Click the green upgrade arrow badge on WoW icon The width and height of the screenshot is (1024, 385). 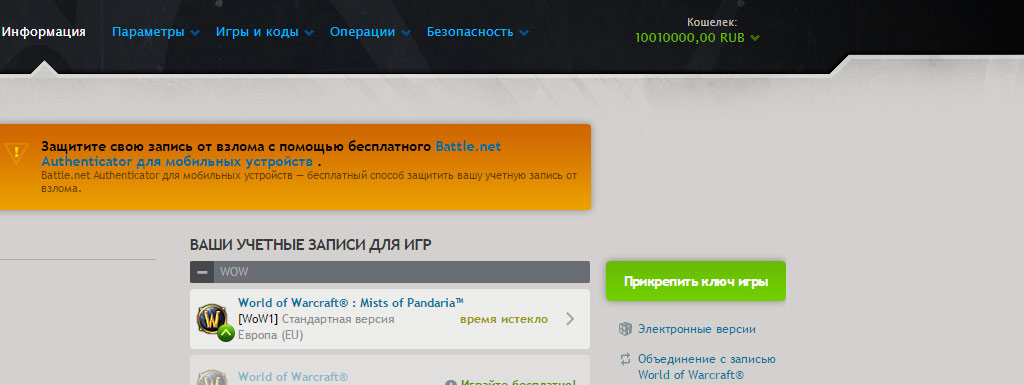pyautogui.click(x=225, y=333)
